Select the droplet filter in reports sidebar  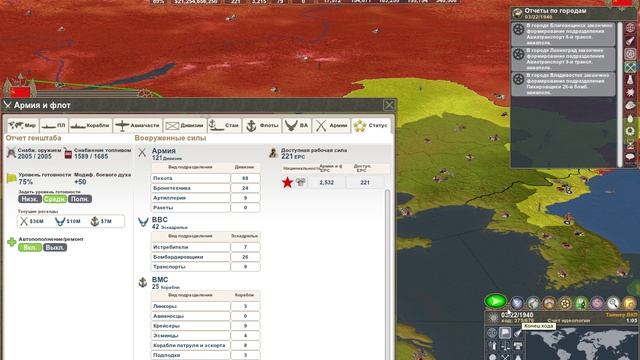point(631,119)
